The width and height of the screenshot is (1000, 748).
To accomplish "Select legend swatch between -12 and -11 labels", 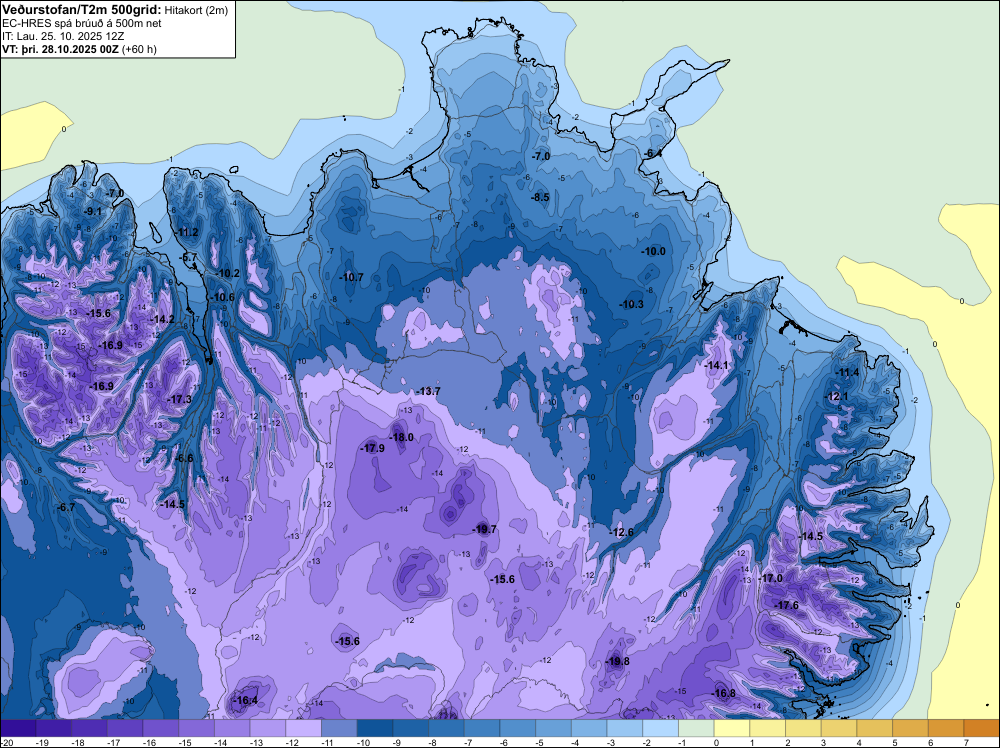I will tap(304, 728).
